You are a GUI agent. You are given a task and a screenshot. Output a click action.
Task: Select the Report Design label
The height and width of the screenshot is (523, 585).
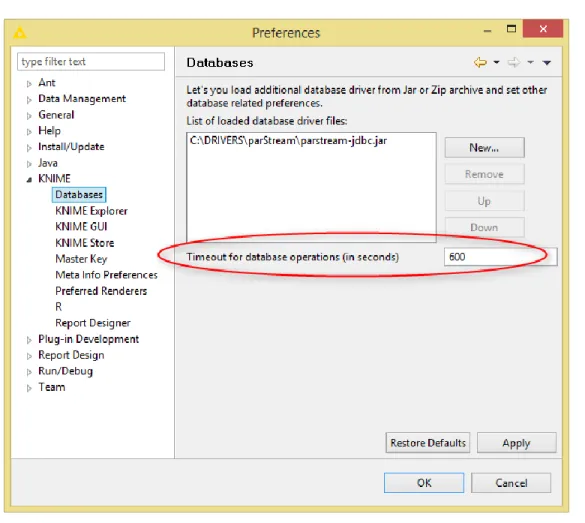71,355
